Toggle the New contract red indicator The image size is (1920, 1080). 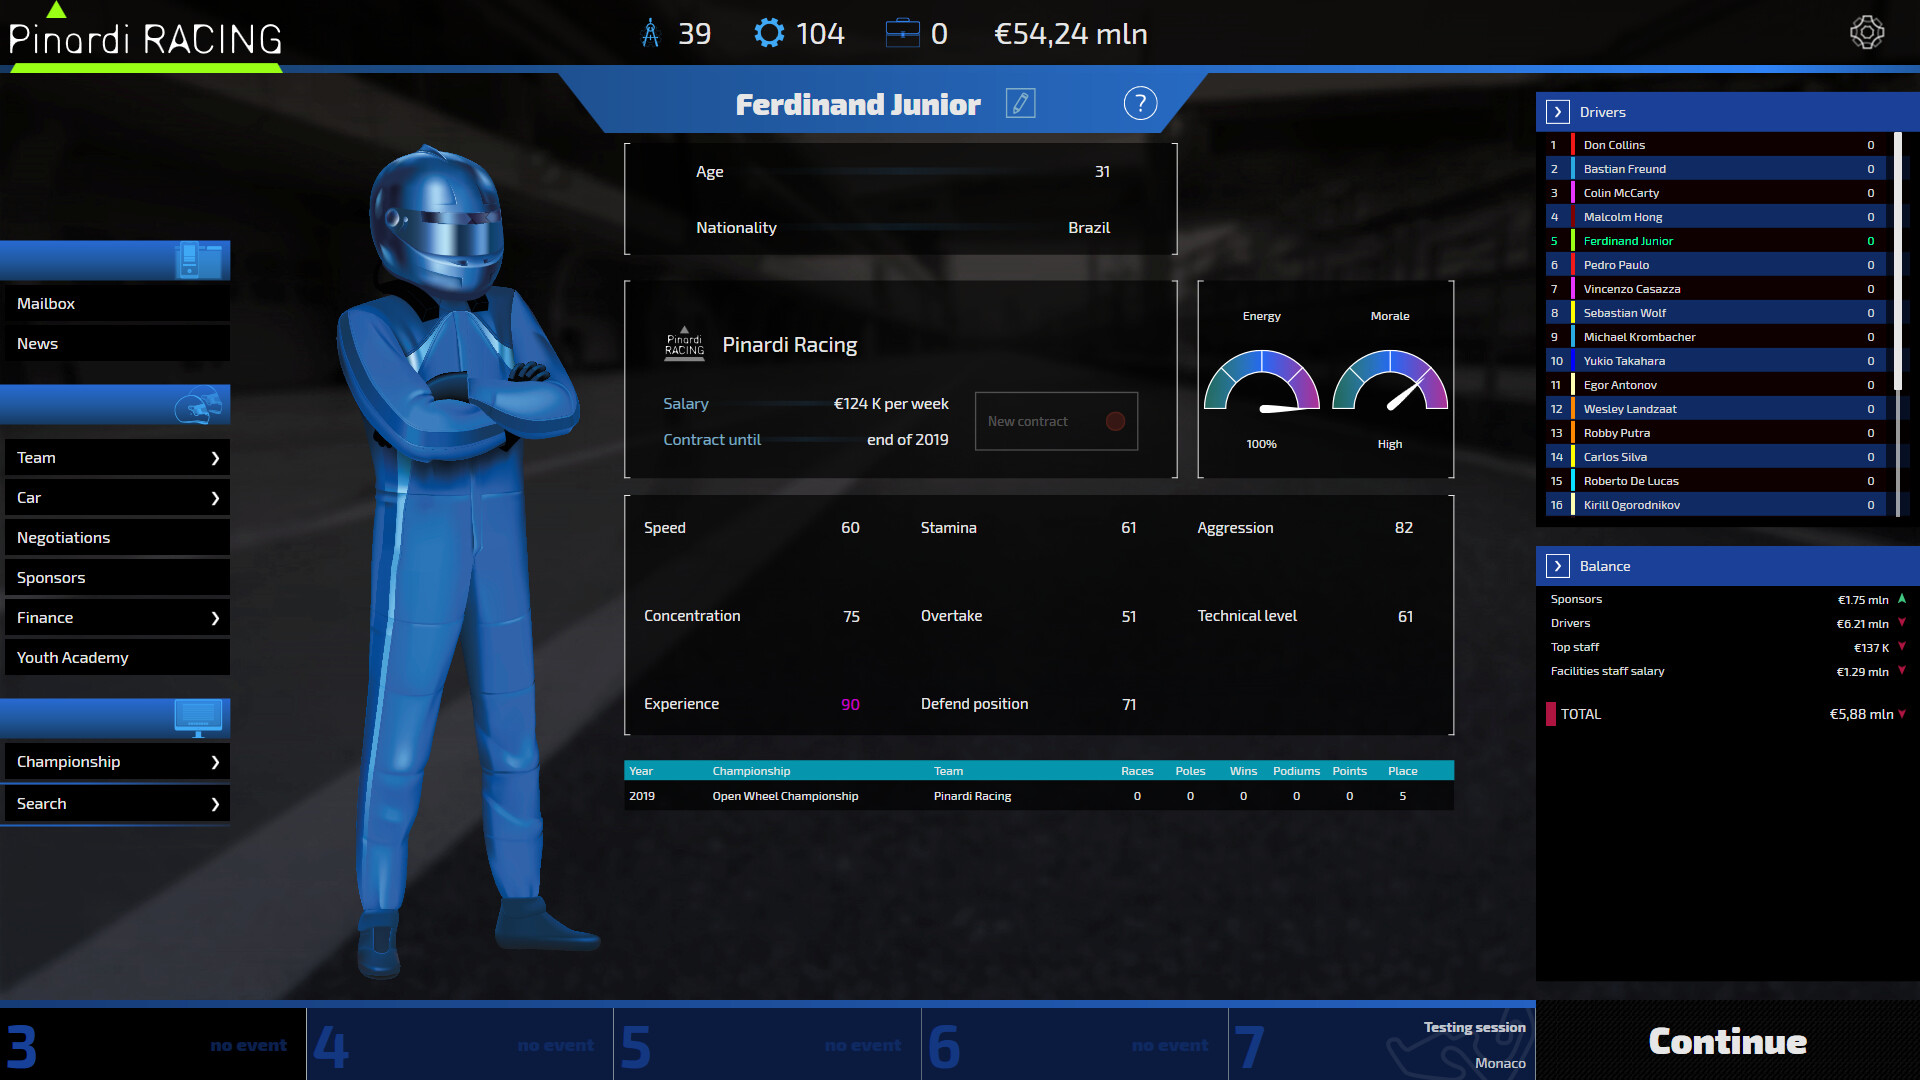tap(1115, 422)
